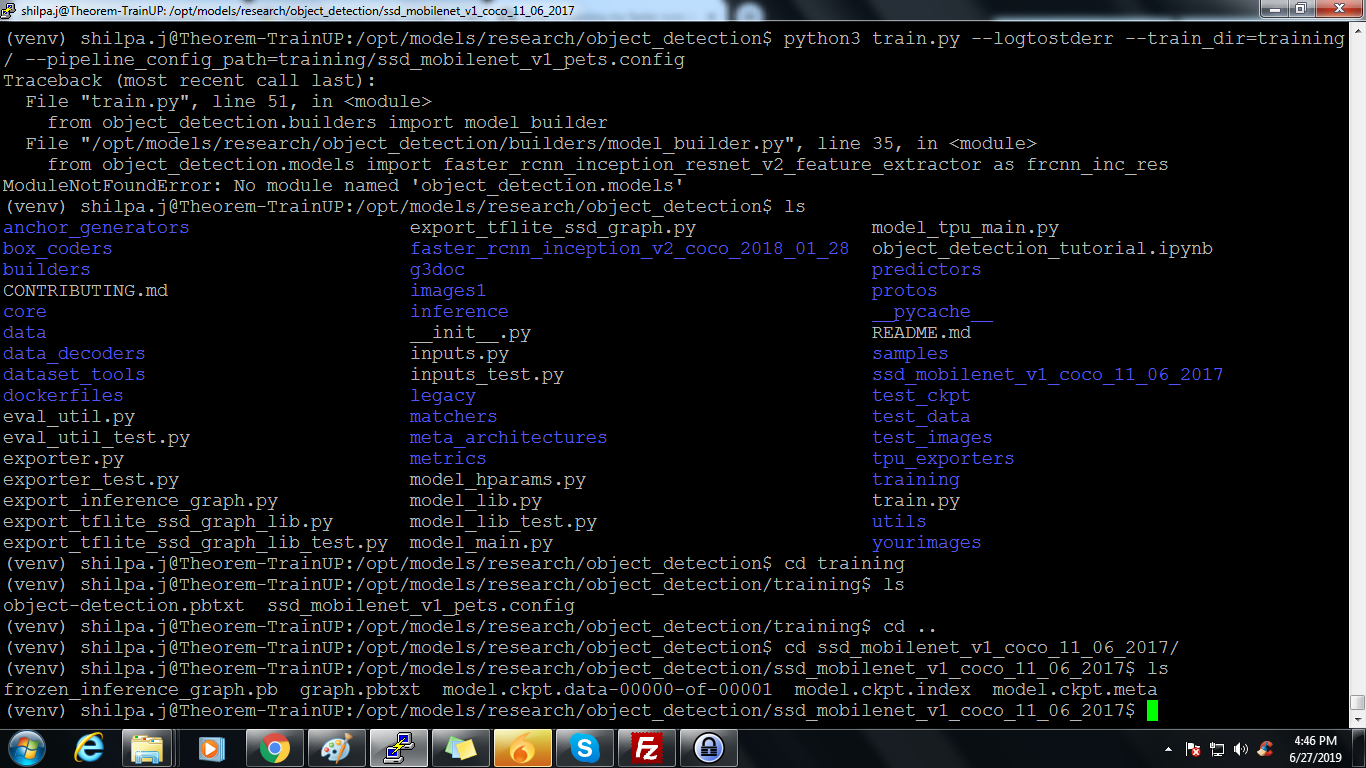Screen dimensions: 1366x768
Task: Click 'box_coders' in the ls listing
Action: (x=58, y=249)
